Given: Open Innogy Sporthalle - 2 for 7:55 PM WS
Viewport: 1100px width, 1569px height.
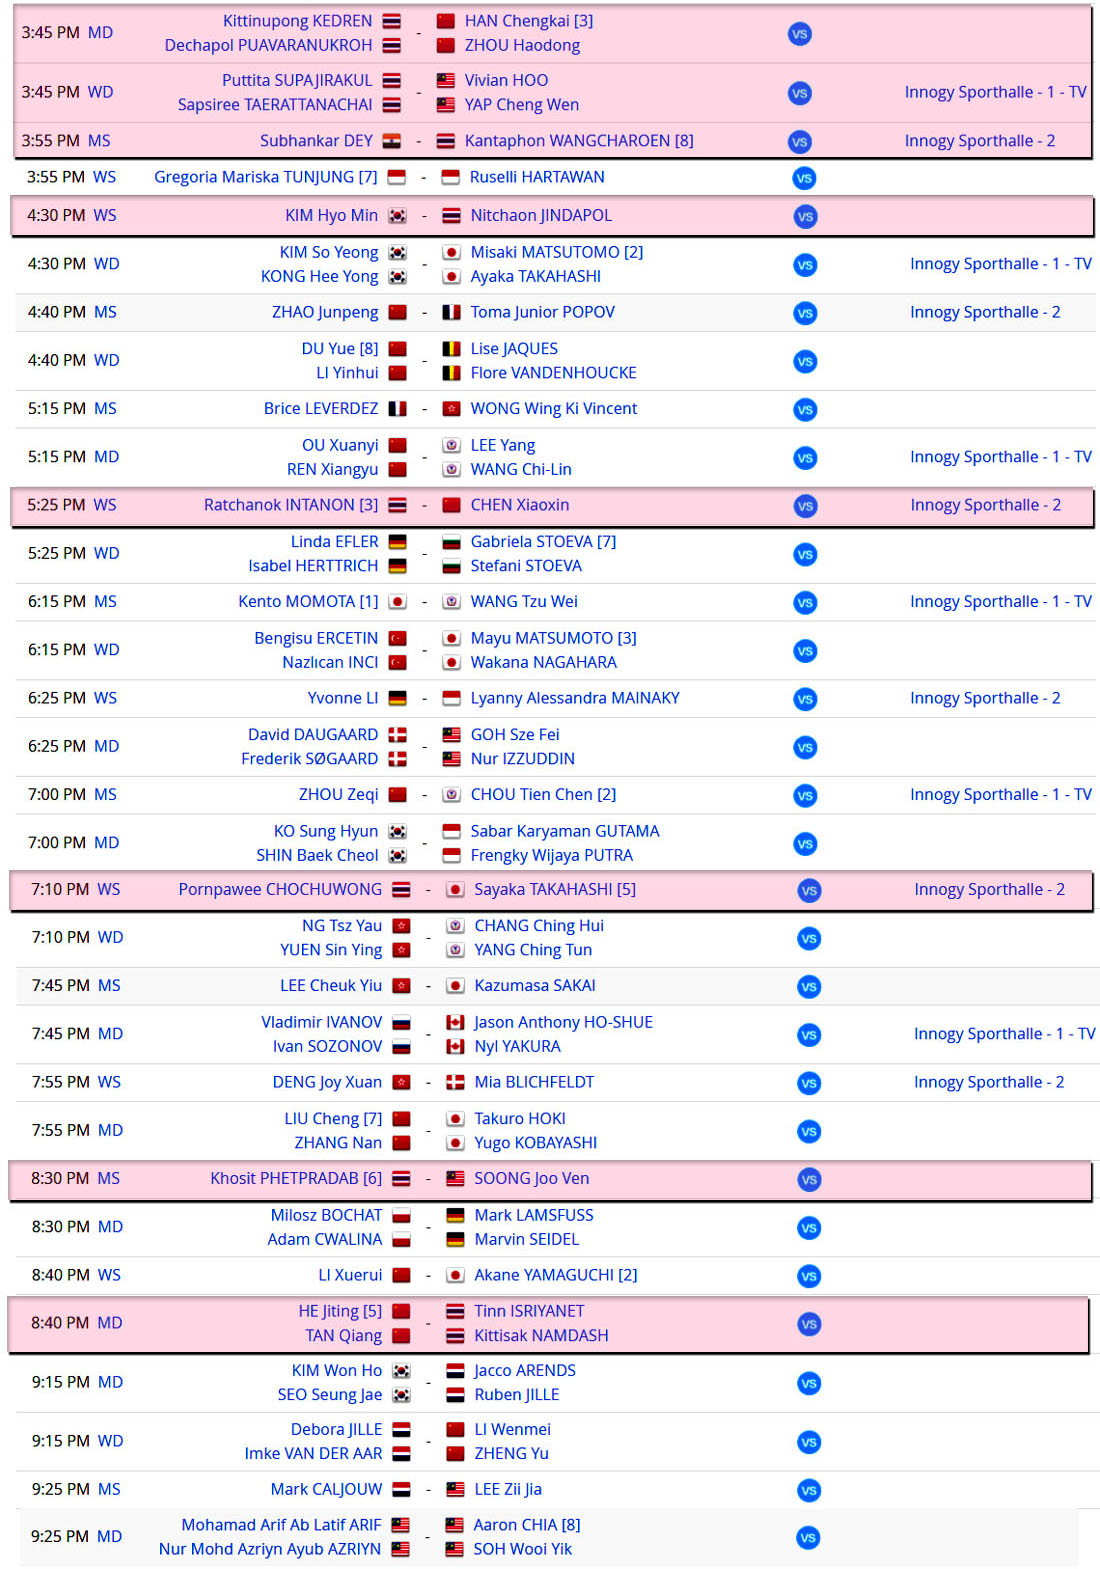Looking at the screenshot, I should click(x=989, y=1082).
